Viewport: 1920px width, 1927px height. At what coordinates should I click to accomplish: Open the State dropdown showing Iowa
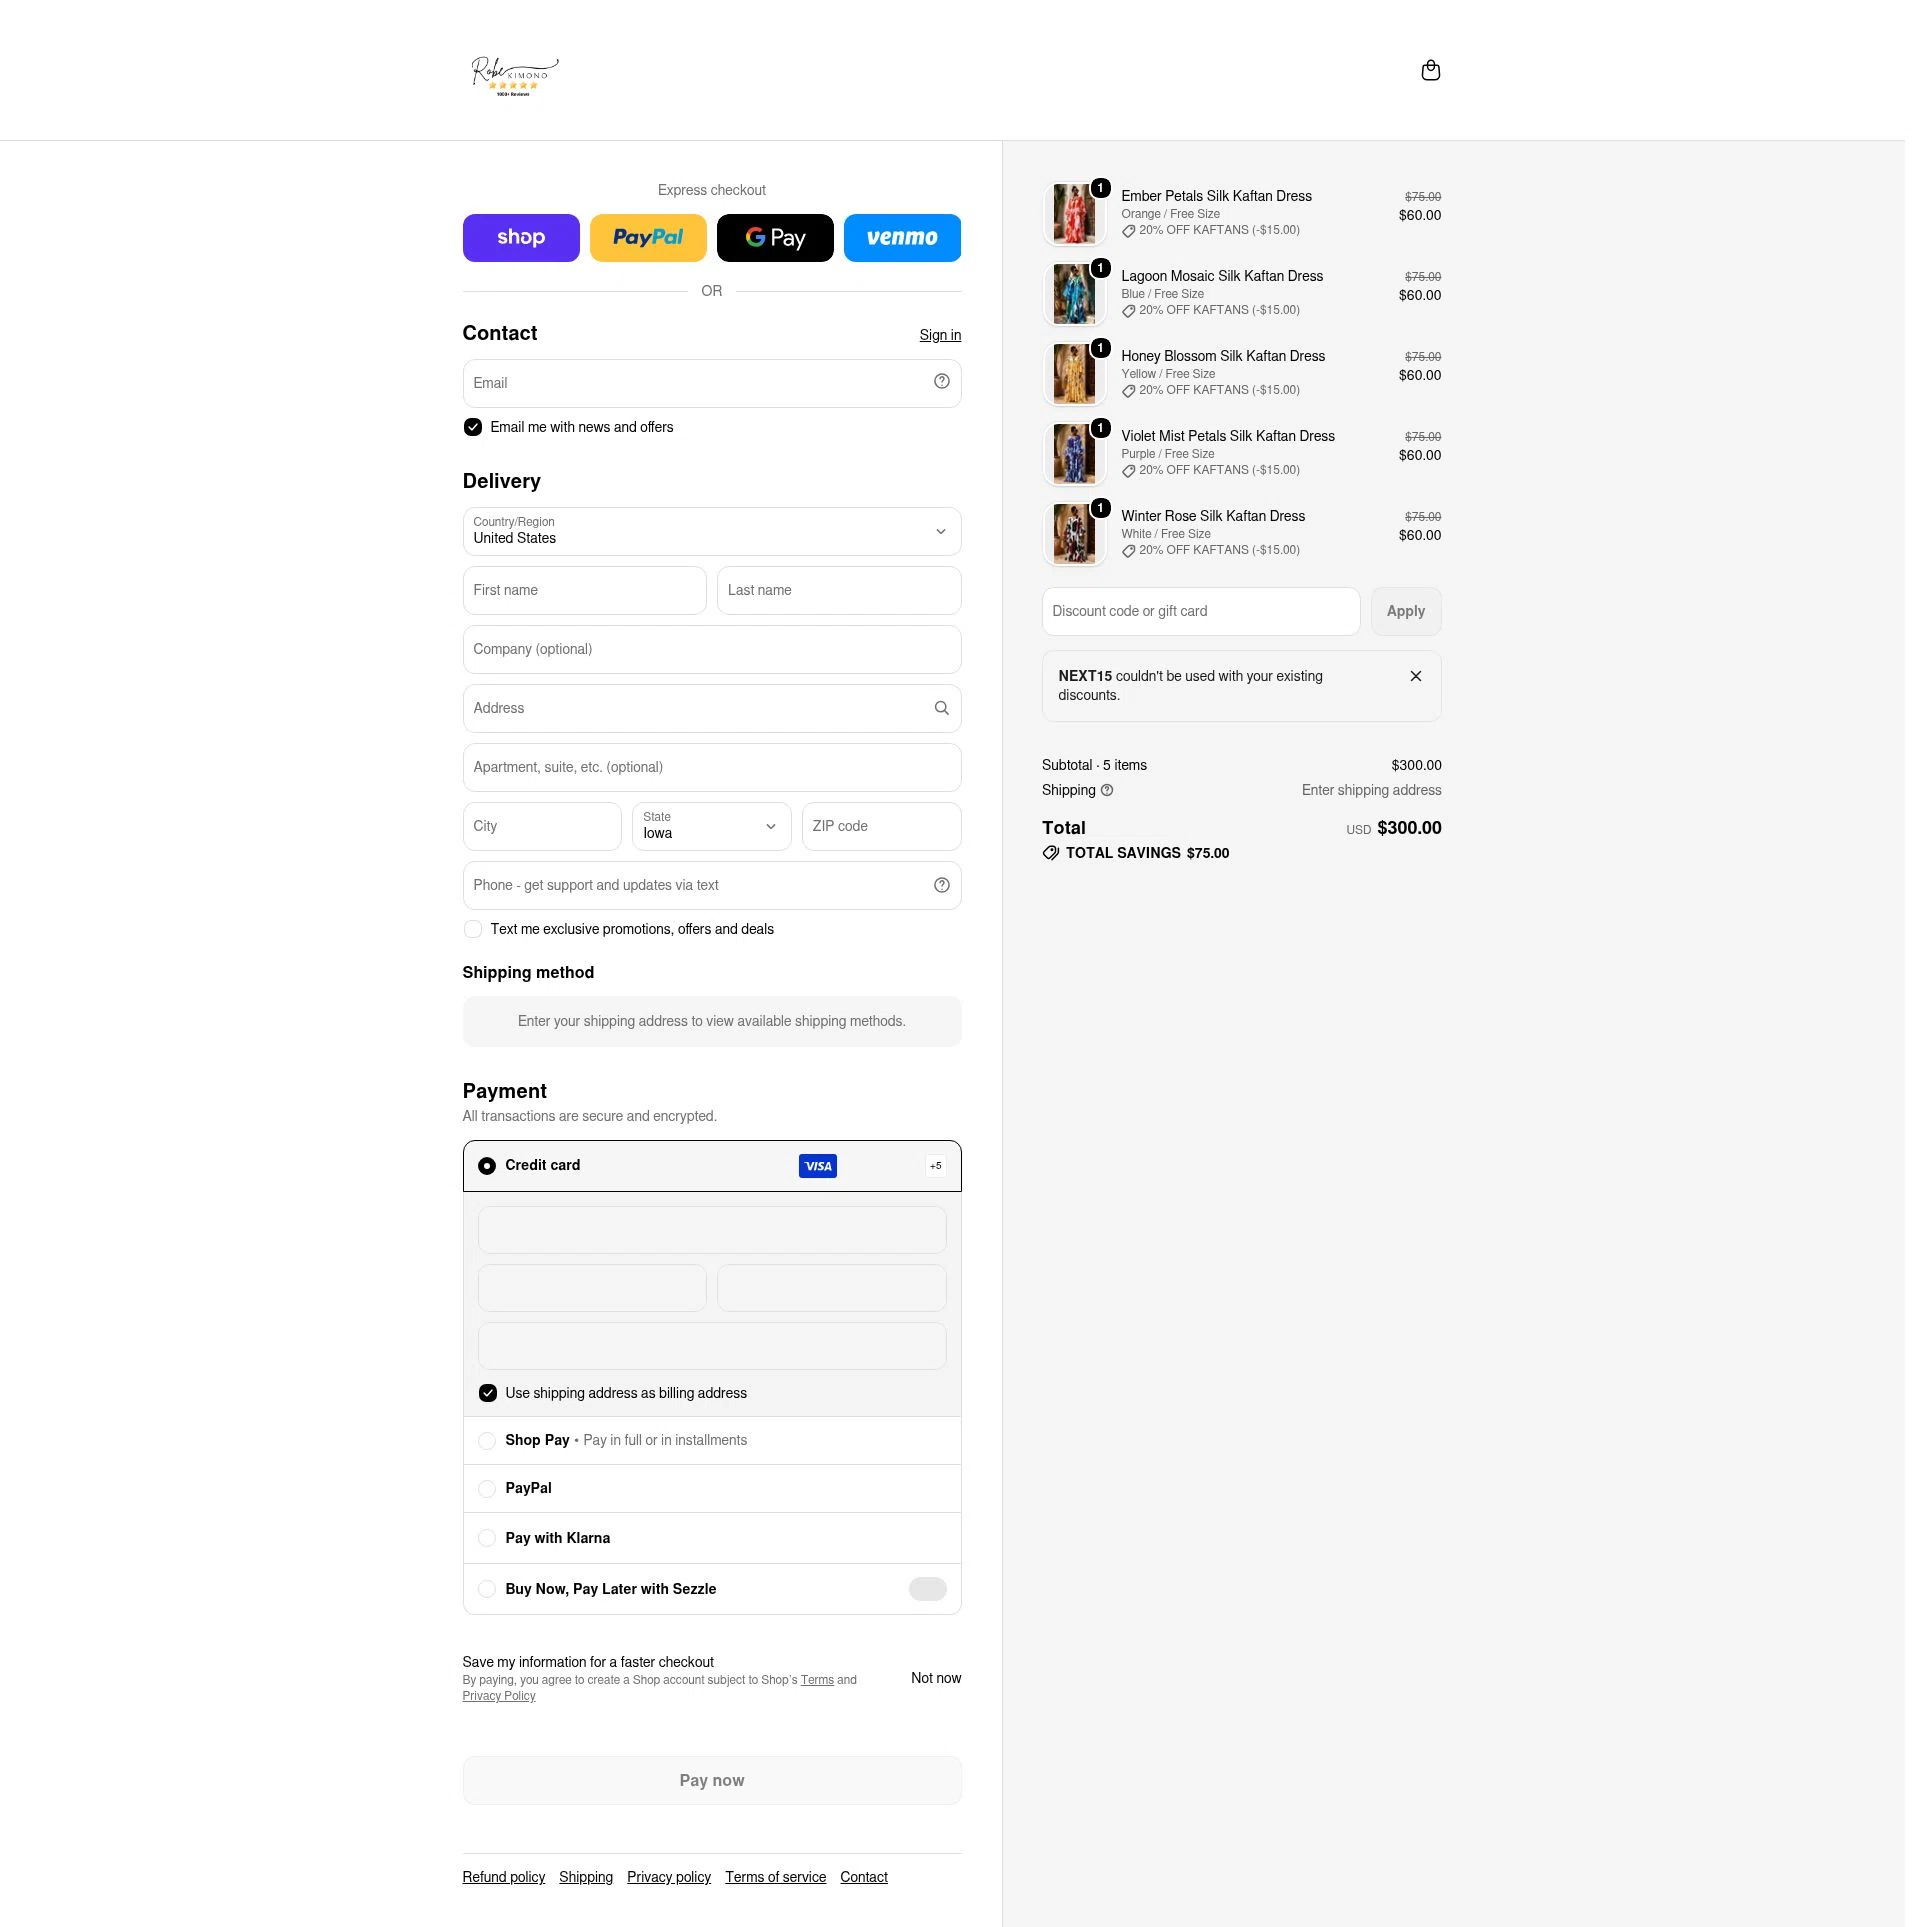coord(711,826)
